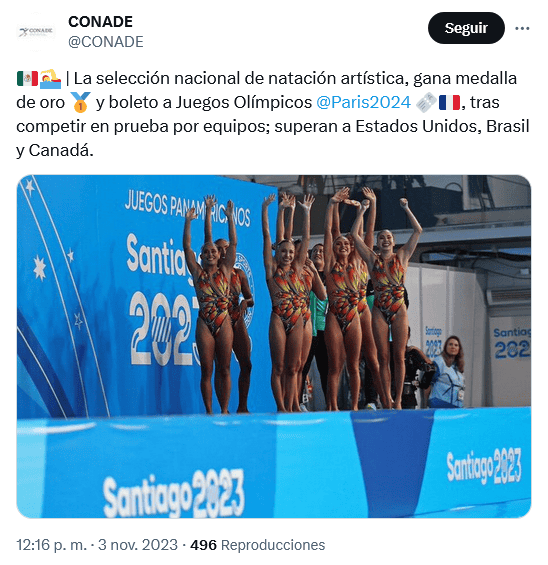Click the Reproducciones label text
This screenshot has height=565, width=548.
tap(273, 545)
